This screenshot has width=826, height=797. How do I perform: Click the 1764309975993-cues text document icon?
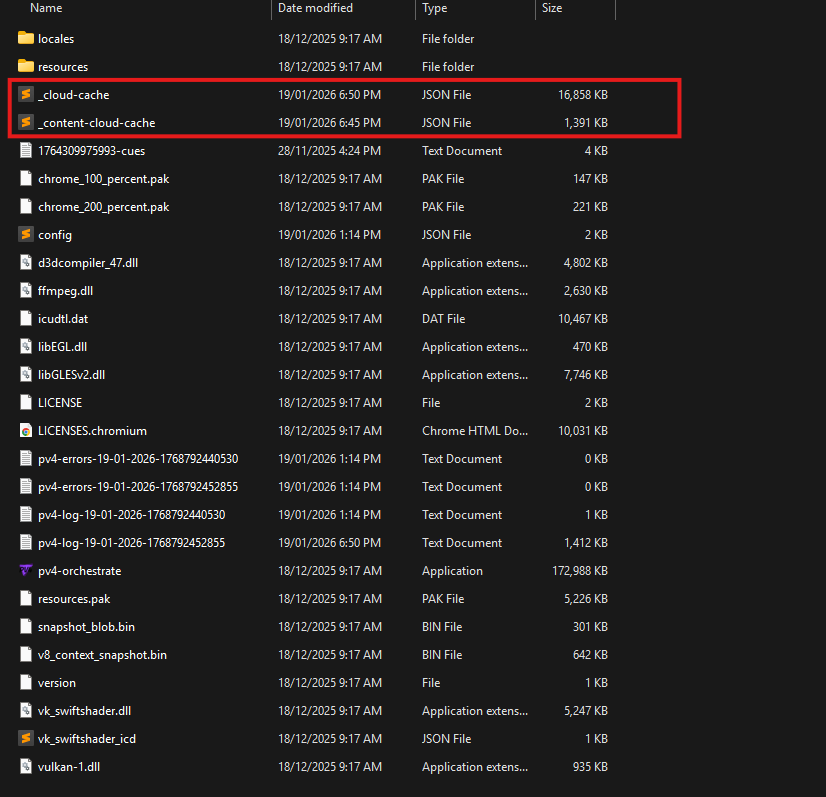click(26, 150)
